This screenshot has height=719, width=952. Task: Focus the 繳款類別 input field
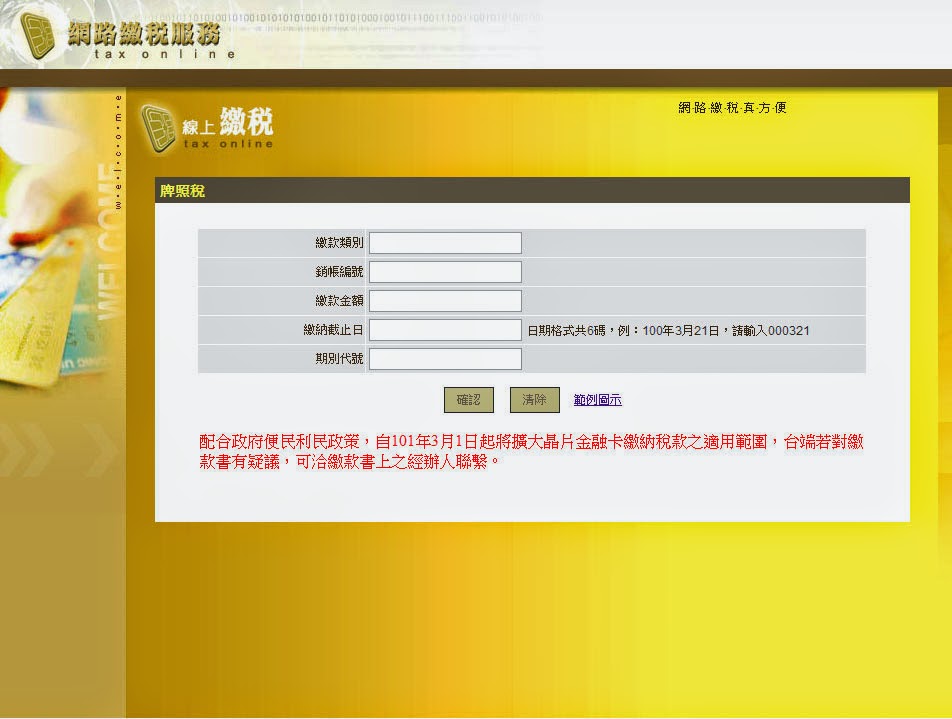(x=445, y=243)
